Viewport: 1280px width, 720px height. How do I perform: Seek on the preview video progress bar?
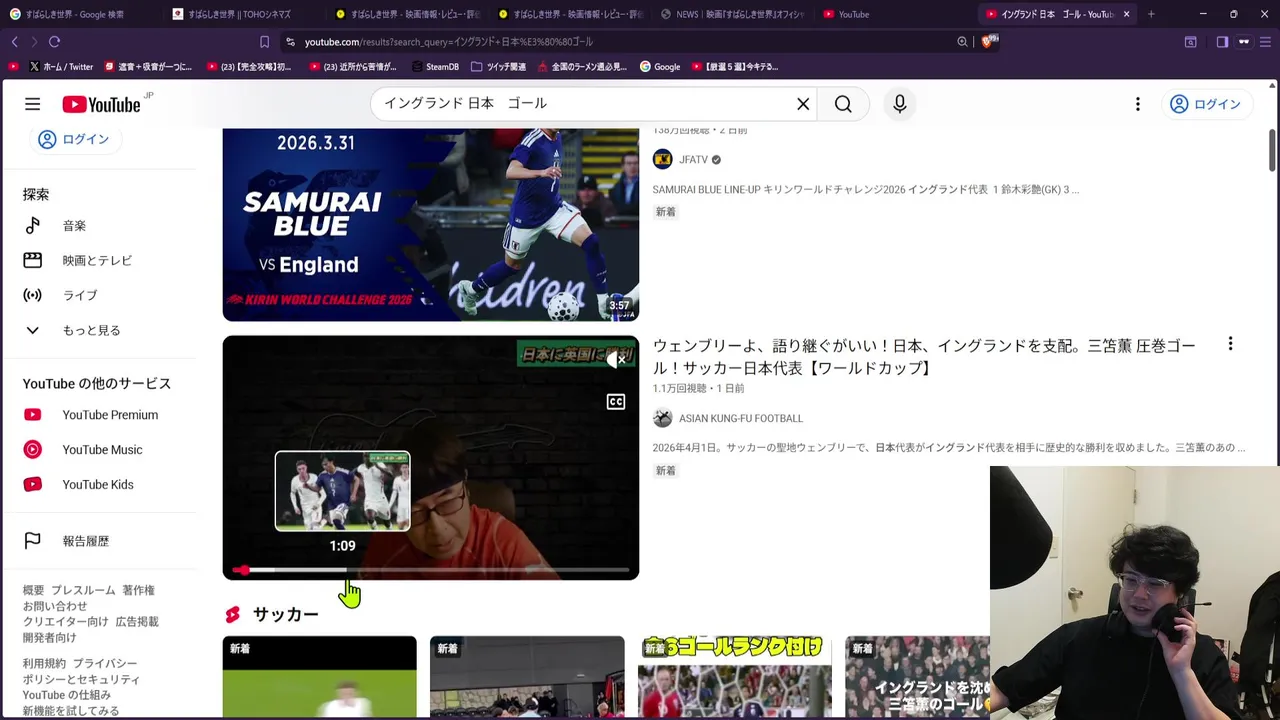point(430,570)
